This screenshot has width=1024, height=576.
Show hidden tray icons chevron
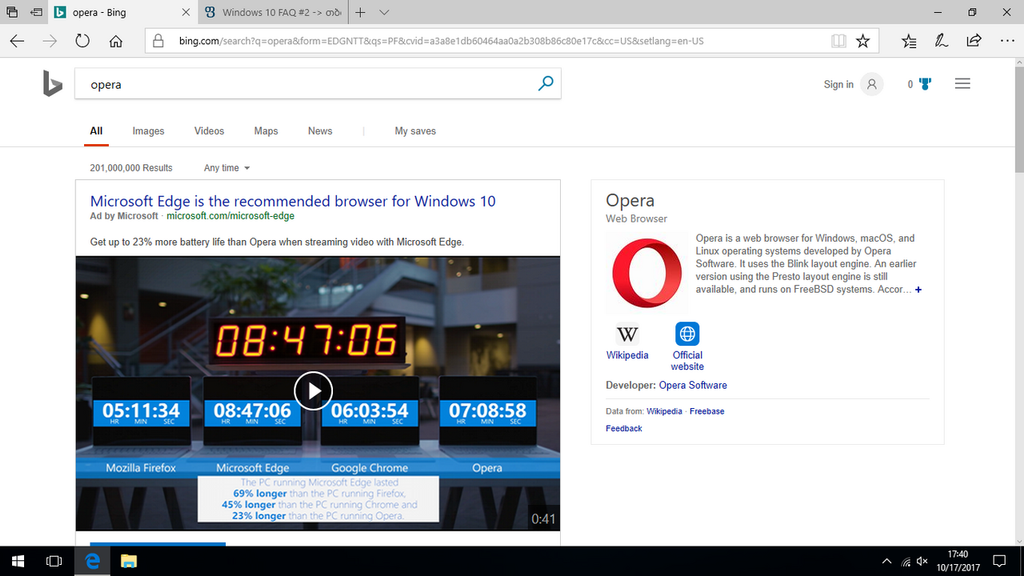[886, 561]
